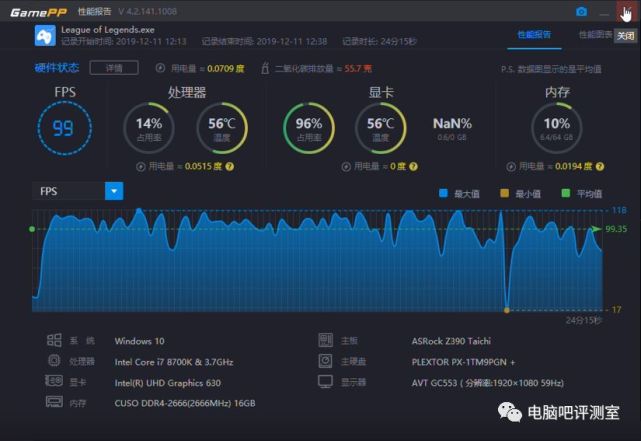Click the processor power help question icon
The height and width of the screenshot is (441, 641).
[x=230, y=166]
